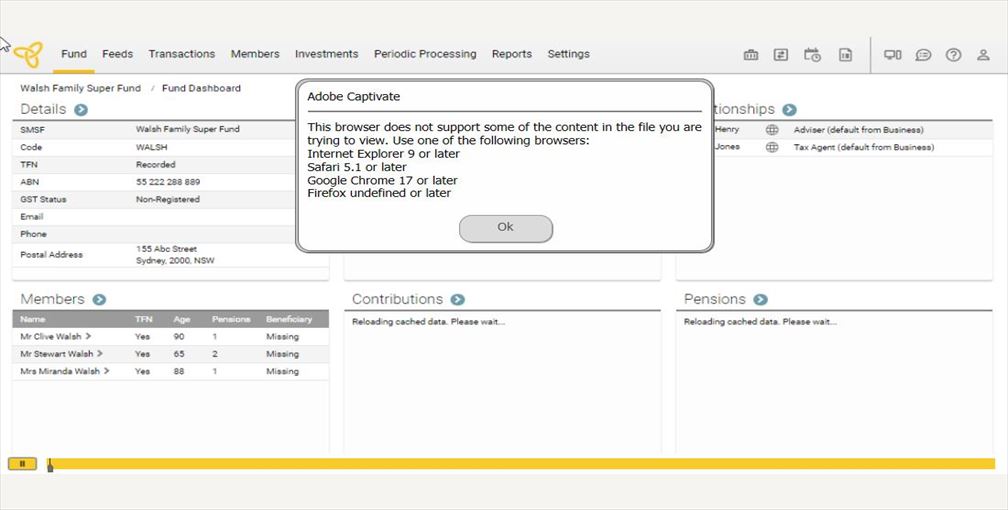Click Tax Agent (default from Business) text

pyautogui.click(x=864, y=147)
